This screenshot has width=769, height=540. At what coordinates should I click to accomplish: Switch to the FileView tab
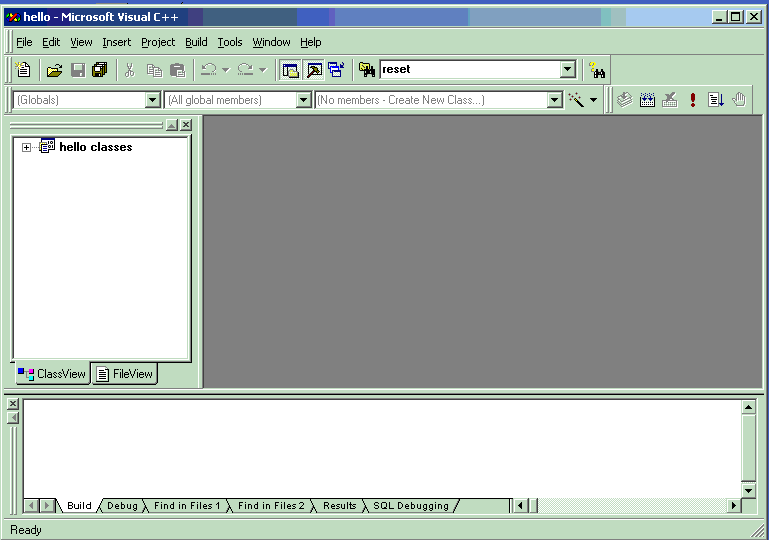click(125, 374)
